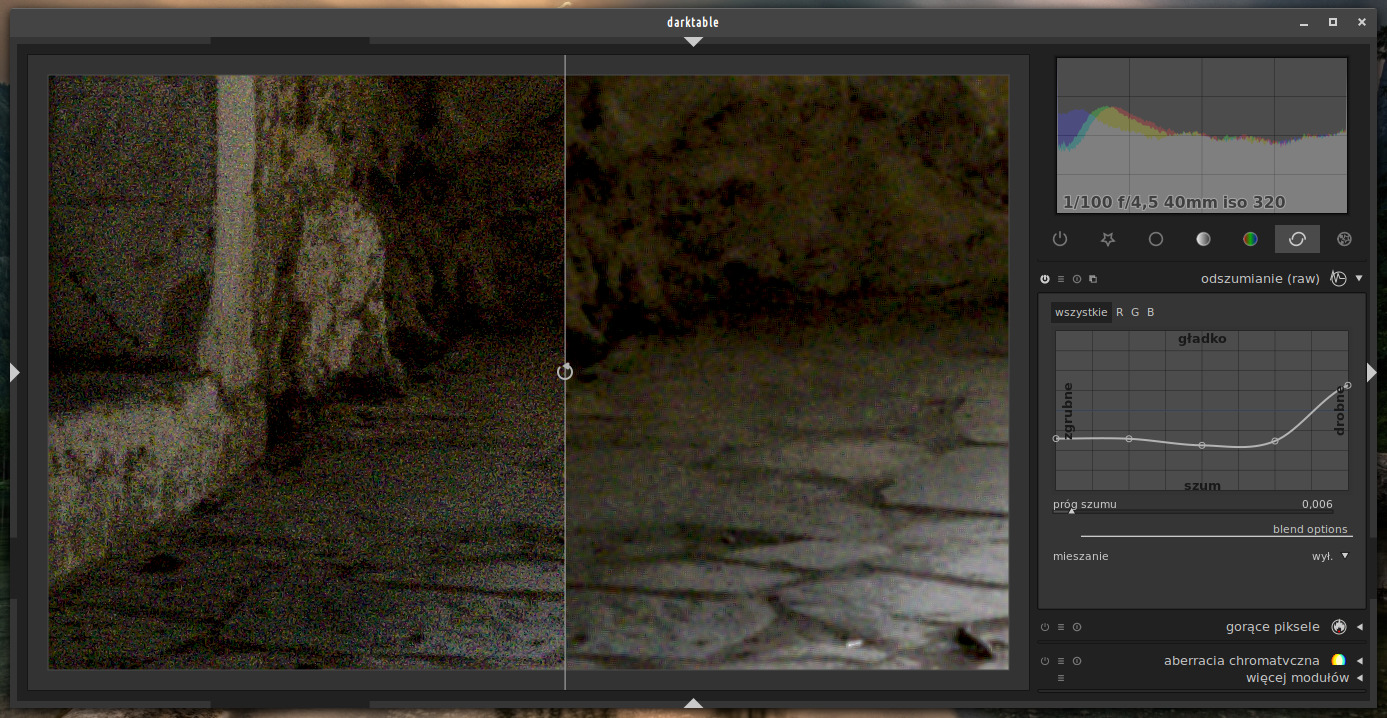Enable the gorące piksele module
This screenshot has width=1387, height=718.
(1045, 627)
